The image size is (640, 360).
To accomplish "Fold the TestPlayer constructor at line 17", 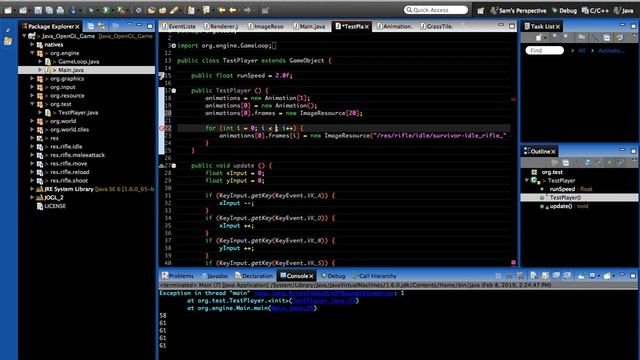I will coord(174,91).
